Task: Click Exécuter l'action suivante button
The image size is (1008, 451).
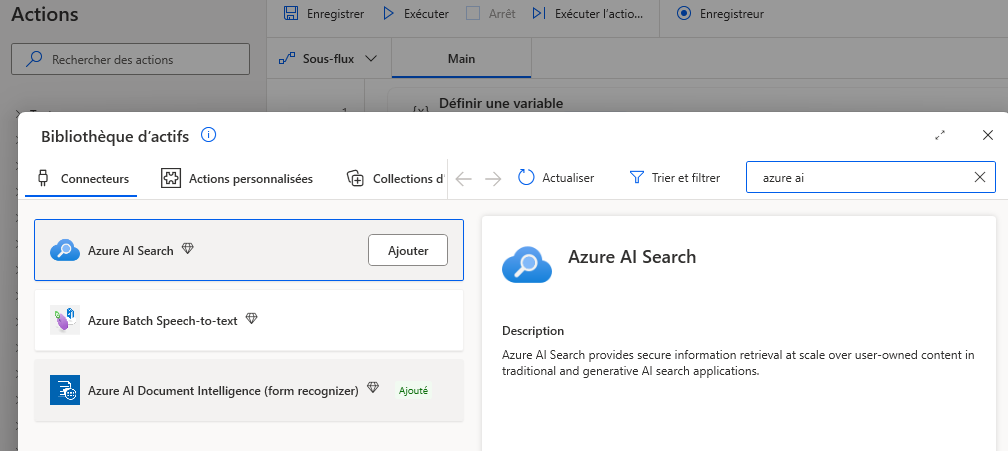Action: click(x=587, y=13)
